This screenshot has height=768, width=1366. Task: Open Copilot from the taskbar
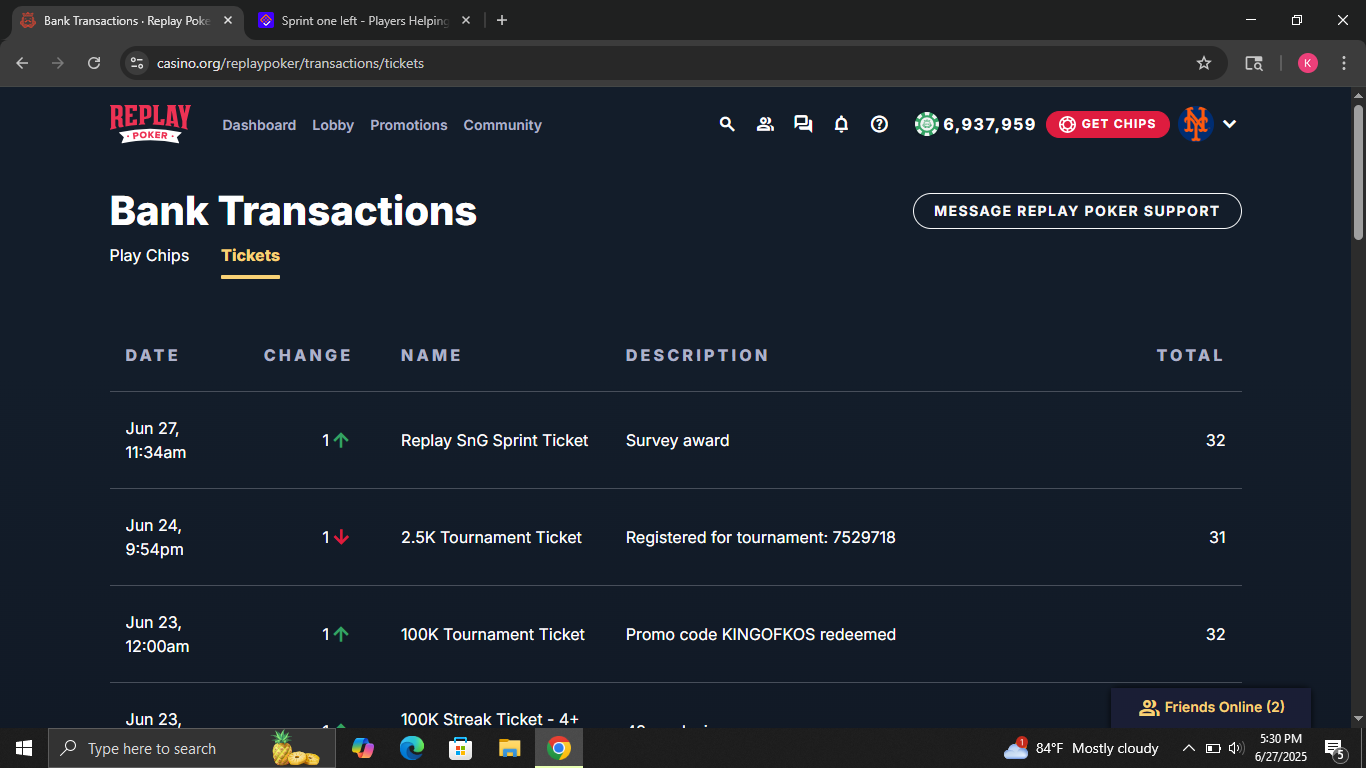click(x=363, y=748)
